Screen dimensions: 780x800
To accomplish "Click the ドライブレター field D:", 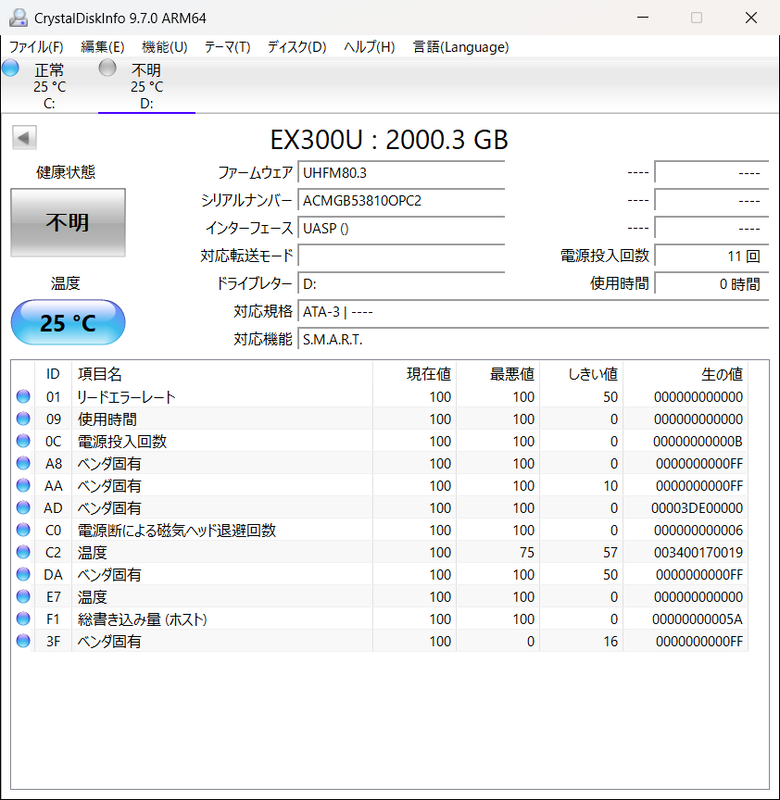I will coord(401,284).
